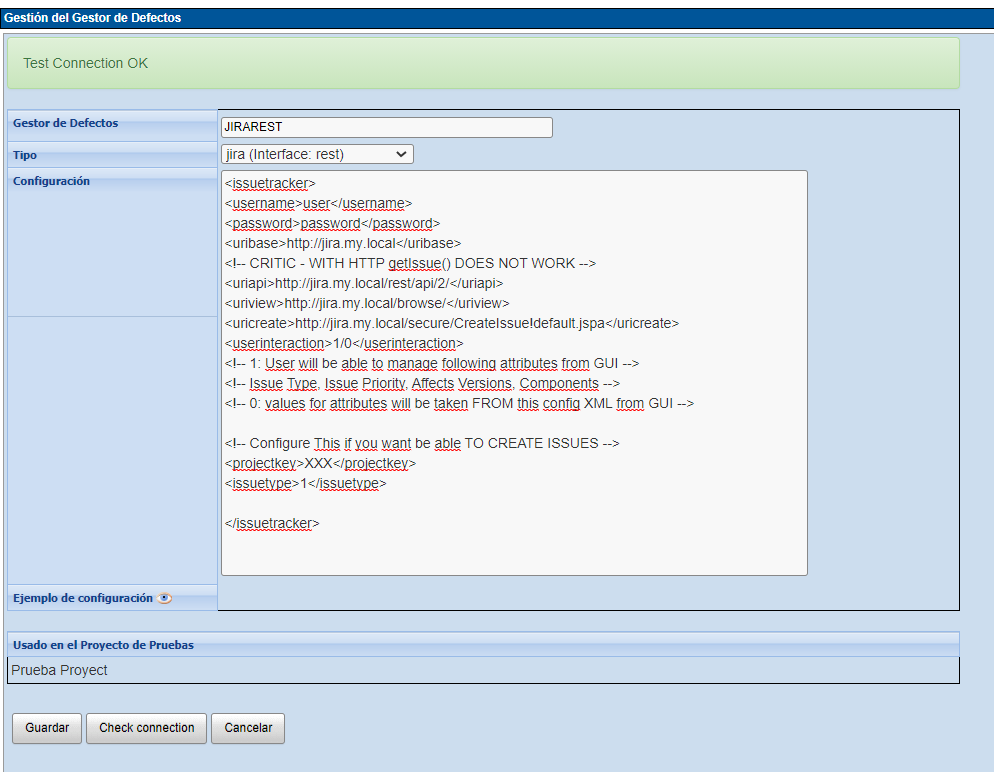Click the Check connection button
Viewport: 994px width, 772px height.
pyautogui.click(x=146, y=728)
